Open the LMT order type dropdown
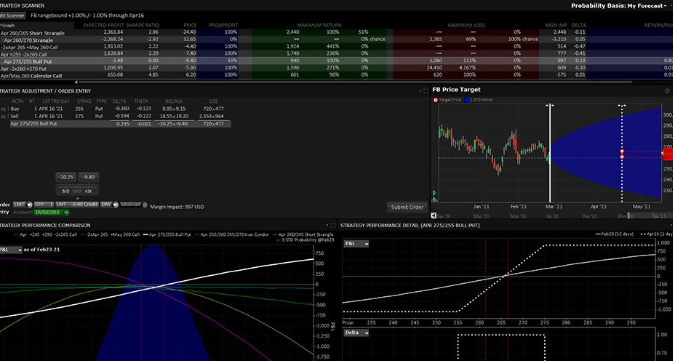The width and height of the screenshot is (673, 361). [x=23, y=205]
